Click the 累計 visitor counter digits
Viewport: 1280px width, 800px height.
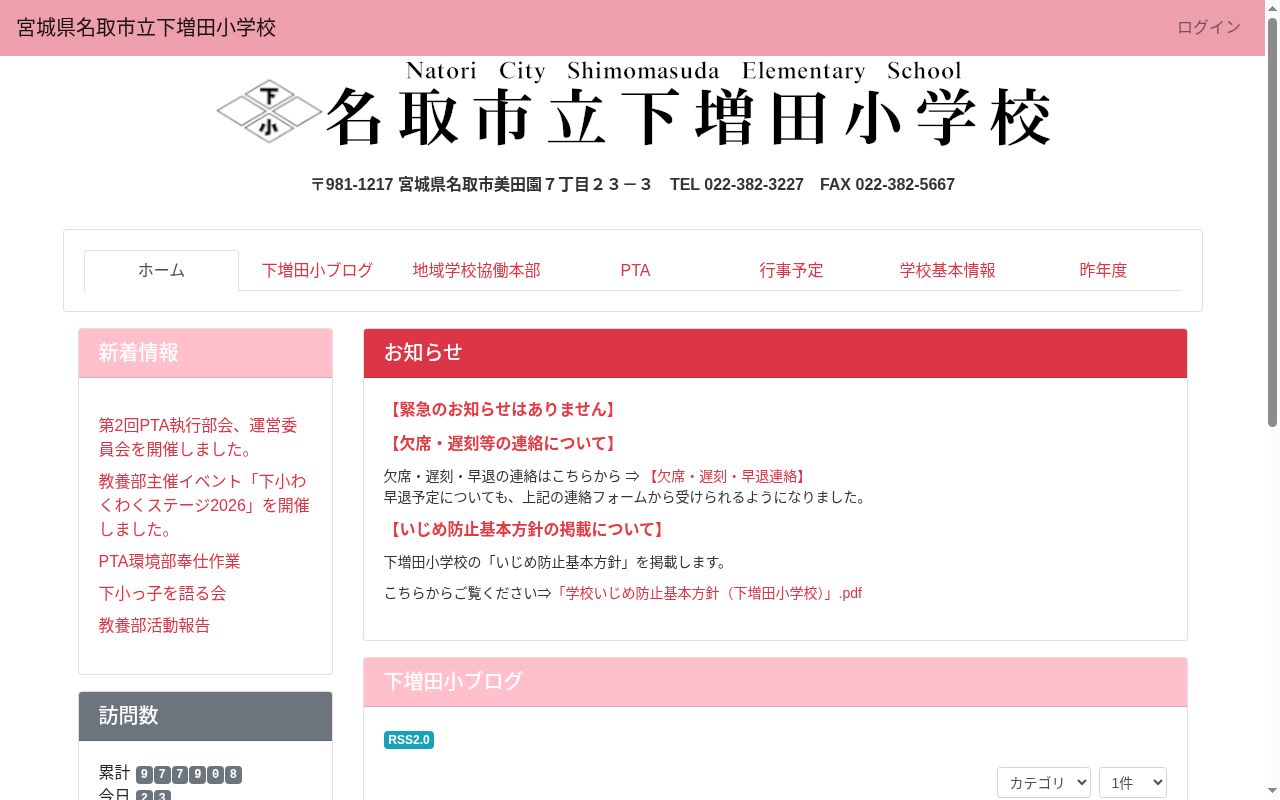click(x=189, y=774)
